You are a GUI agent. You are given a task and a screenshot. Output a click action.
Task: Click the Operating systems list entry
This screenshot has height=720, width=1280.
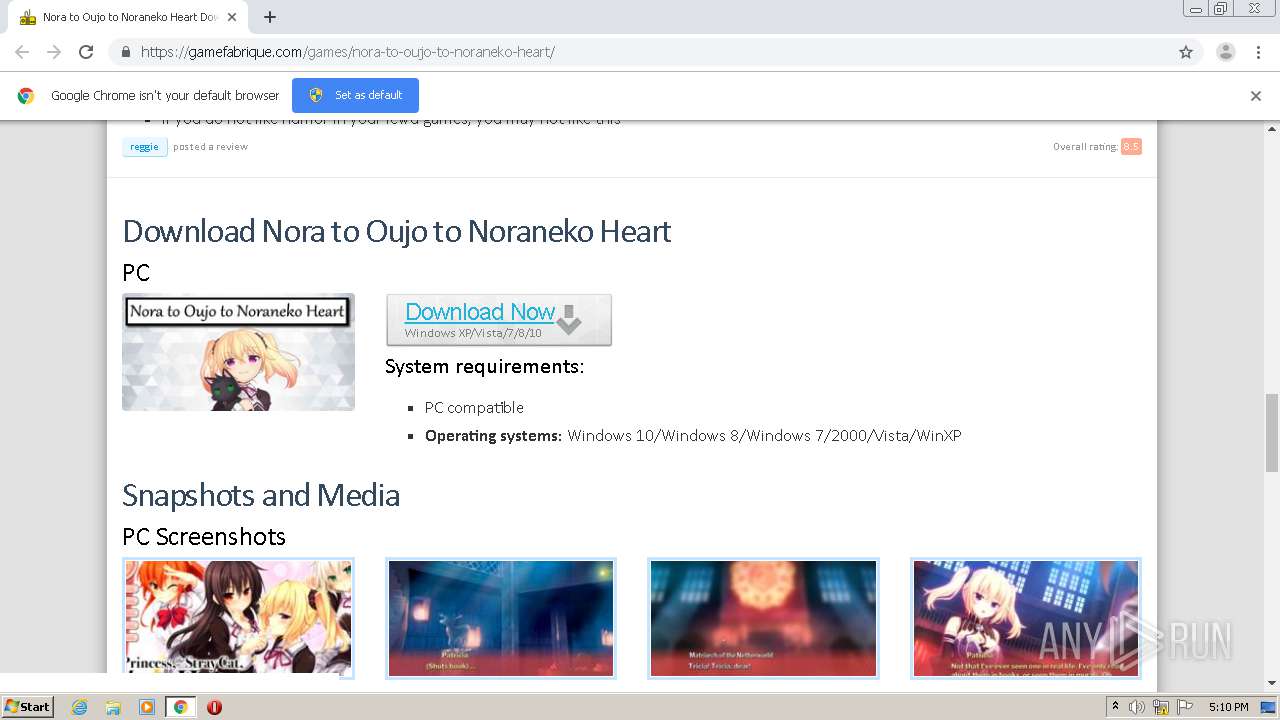pos(693,435)
